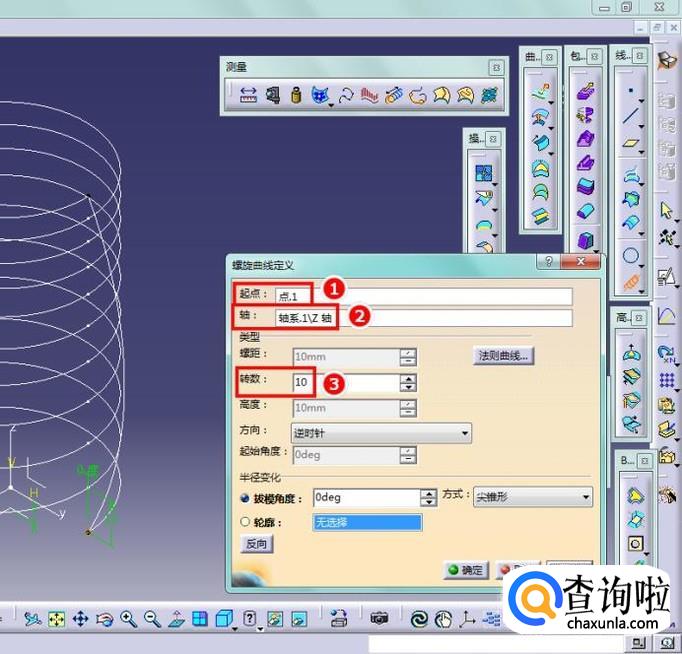Open the 方向 逆时针 dropdown

(381, 433)
